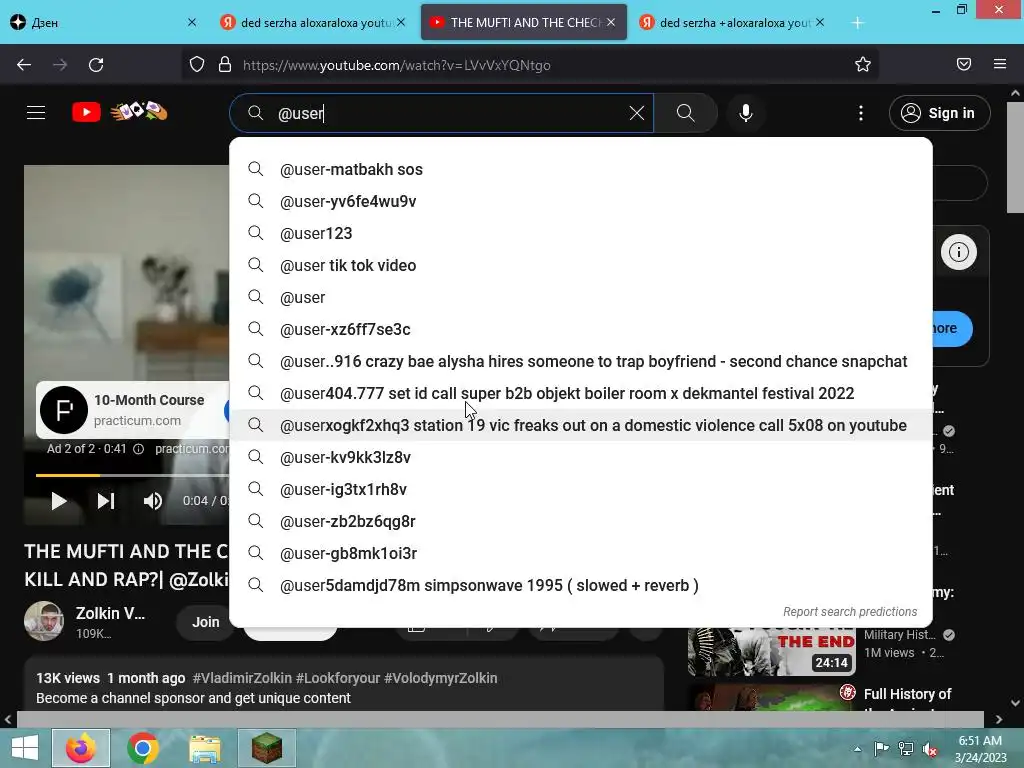The image size is (1024, 768).
Task: Open the YouTube guide hamburger menu
Action: point(36,113)
